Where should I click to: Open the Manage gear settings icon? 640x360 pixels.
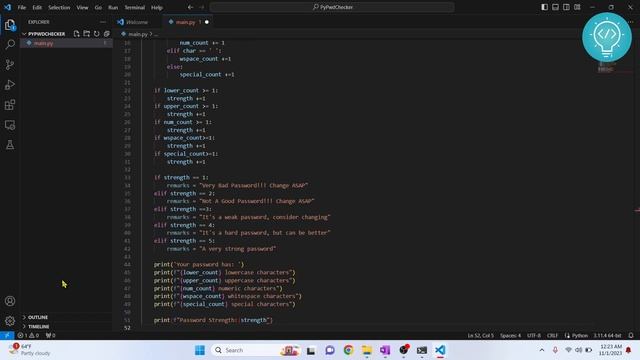tap(10, 321)
